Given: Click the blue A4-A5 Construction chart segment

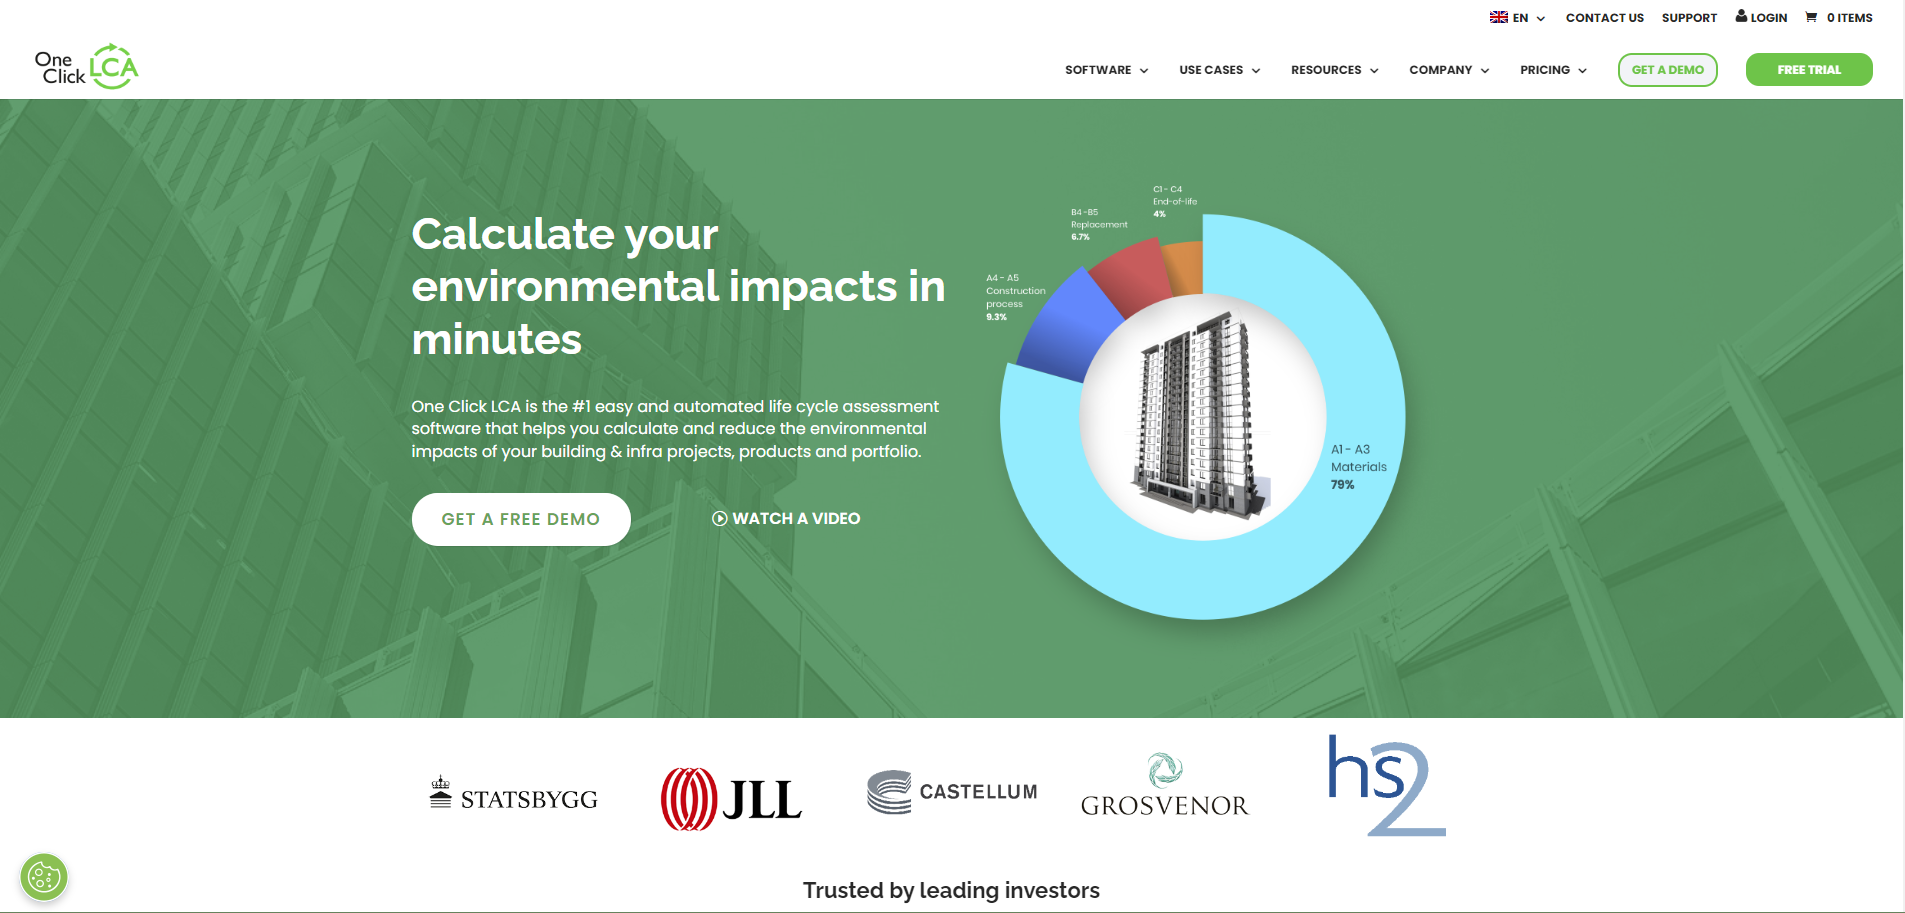Looking at the screenshot, I should click(1070, 325).
